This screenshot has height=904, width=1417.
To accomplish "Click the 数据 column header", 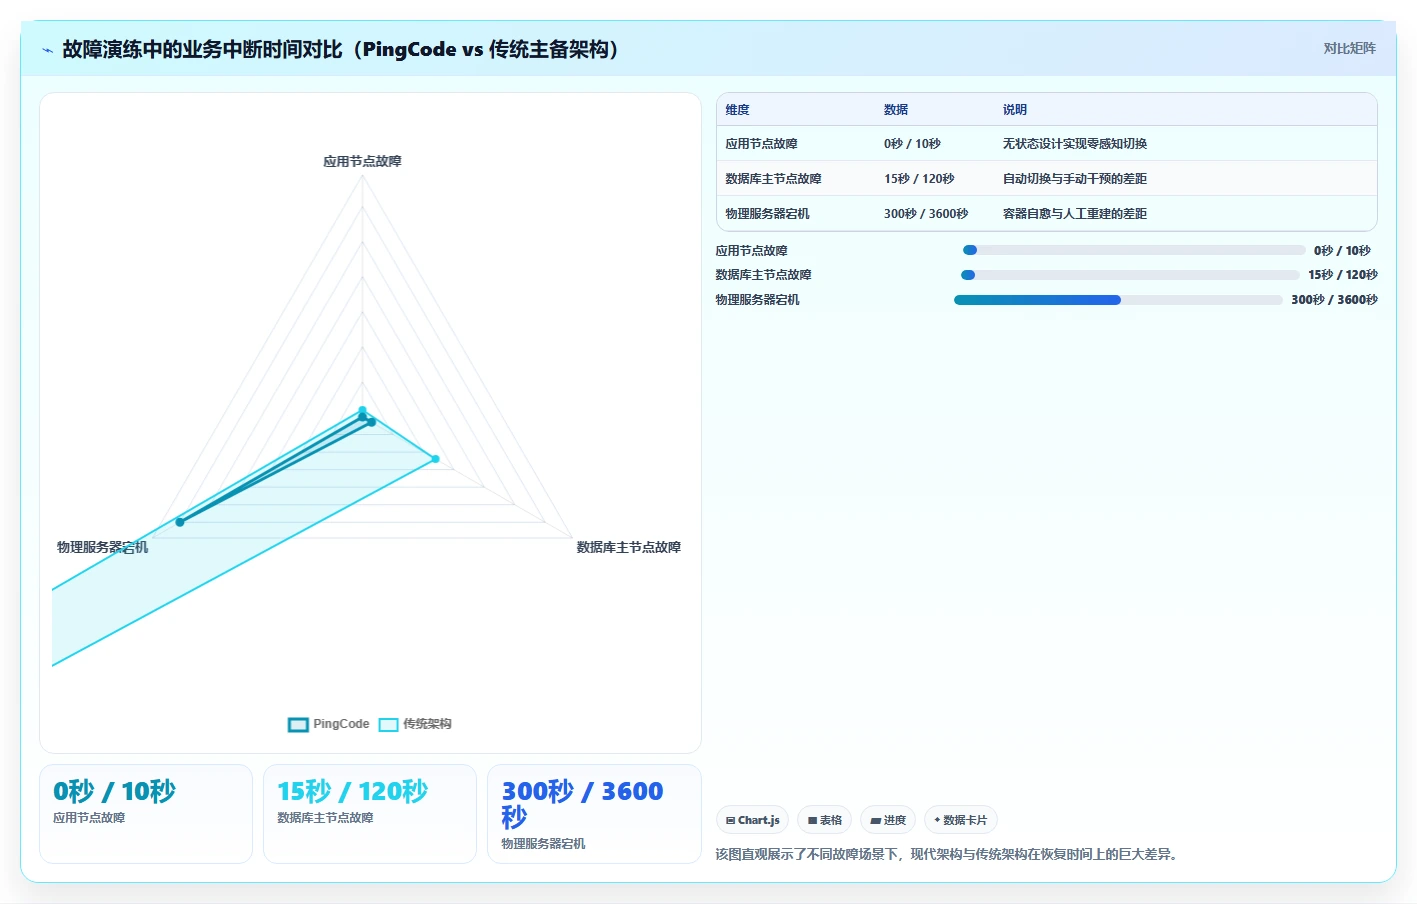I will tap(896, 110).
